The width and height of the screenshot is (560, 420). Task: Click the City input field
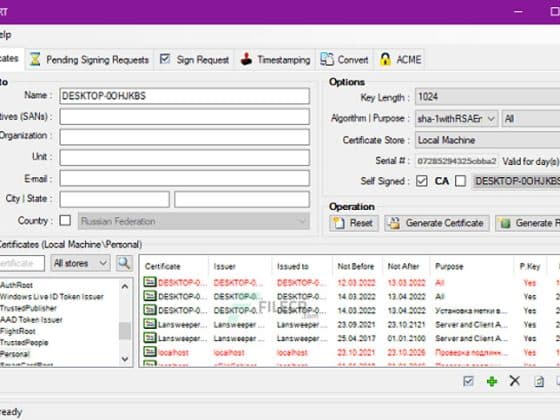coord(114,199)
